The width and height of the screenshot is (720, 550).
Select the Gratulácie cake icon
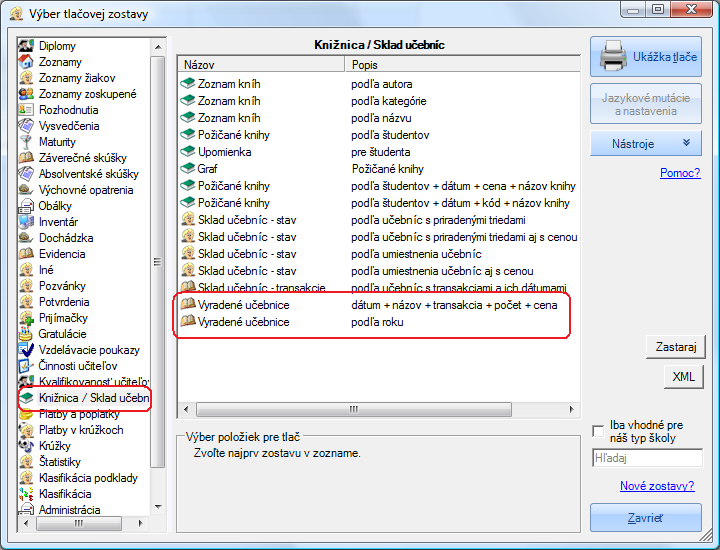[x=26, y=334]
